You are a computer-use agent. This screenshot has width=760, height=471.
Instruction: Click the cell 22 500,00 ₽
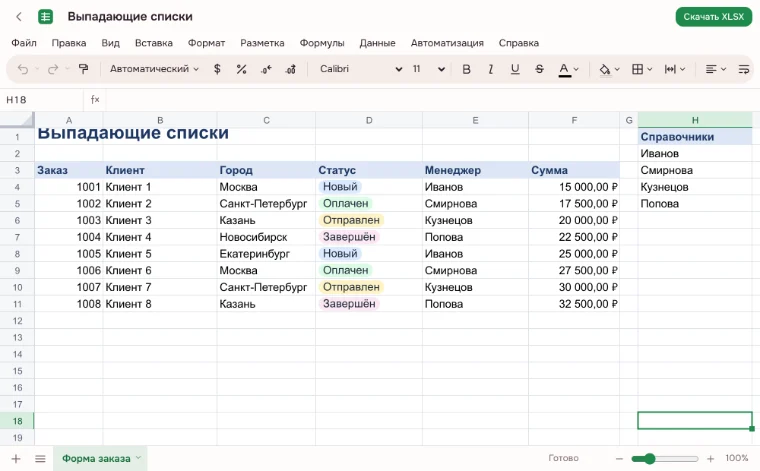pyautogui.click(x=574, y=237)
